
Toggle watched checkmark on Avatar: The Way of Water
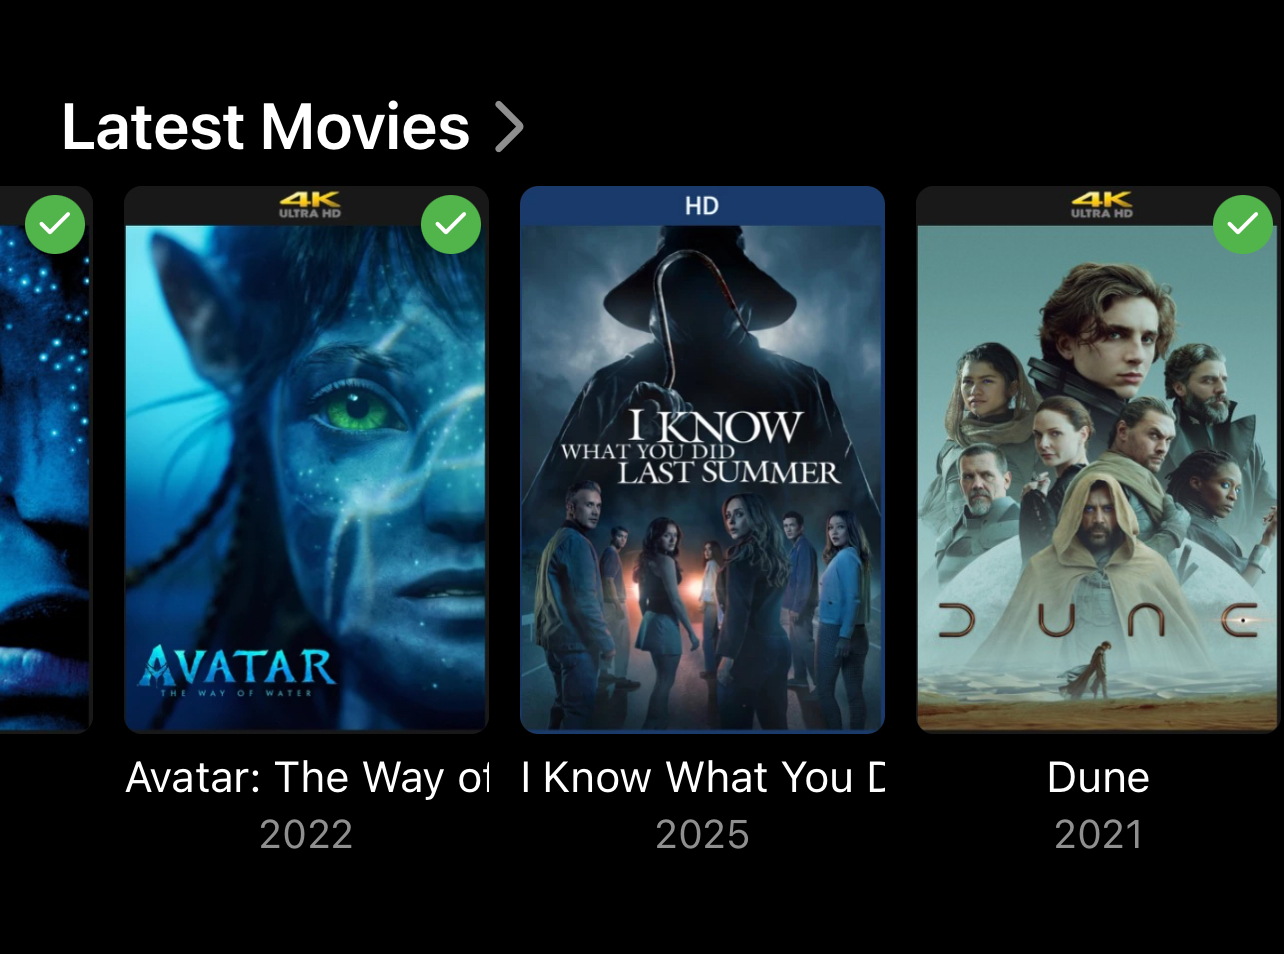[x=451, y=224]
